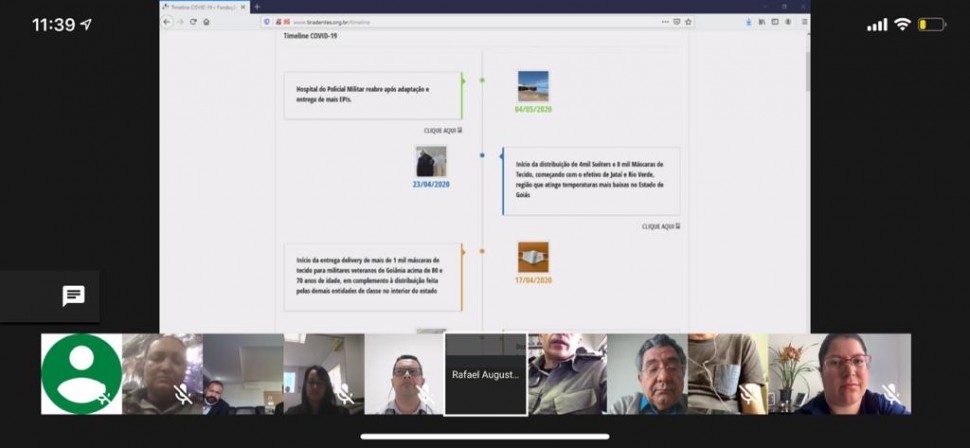
Task: Click the date 23/04/2020
Action: click(431, 184)
